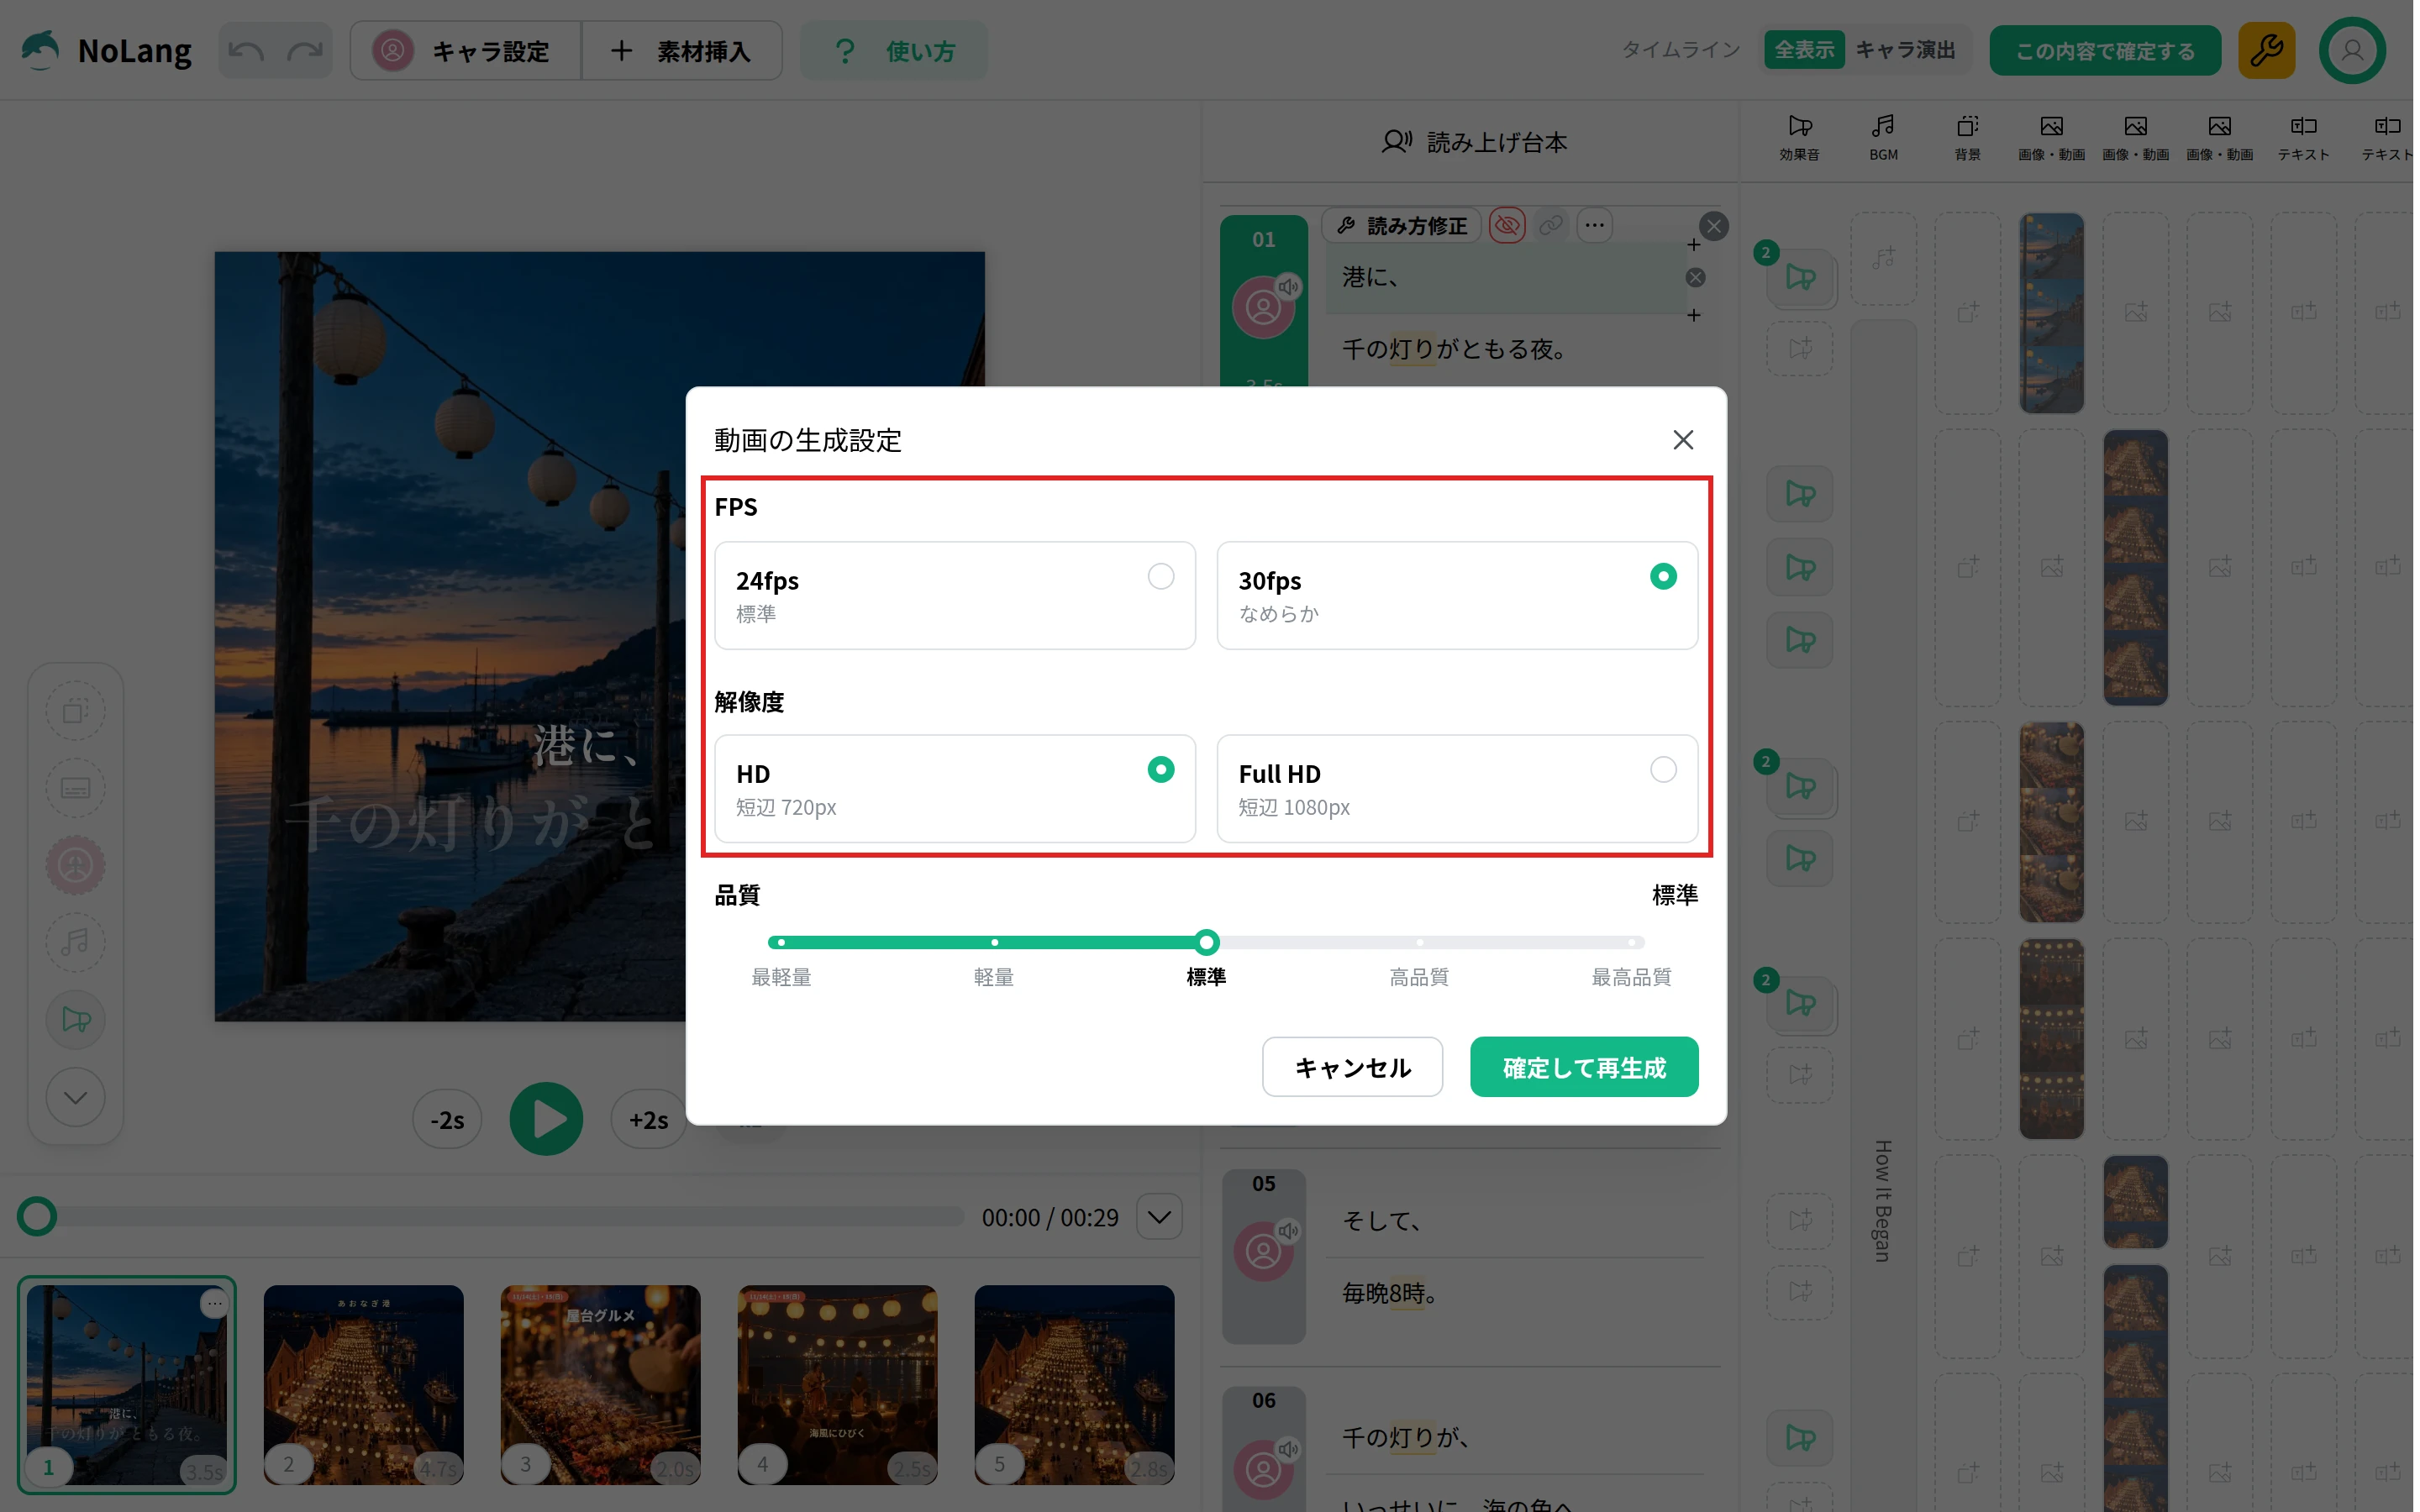The width and height of the screenshot is (2420, 1512).
Task: Click the music note icon in left sidebar
Action: 75,942
